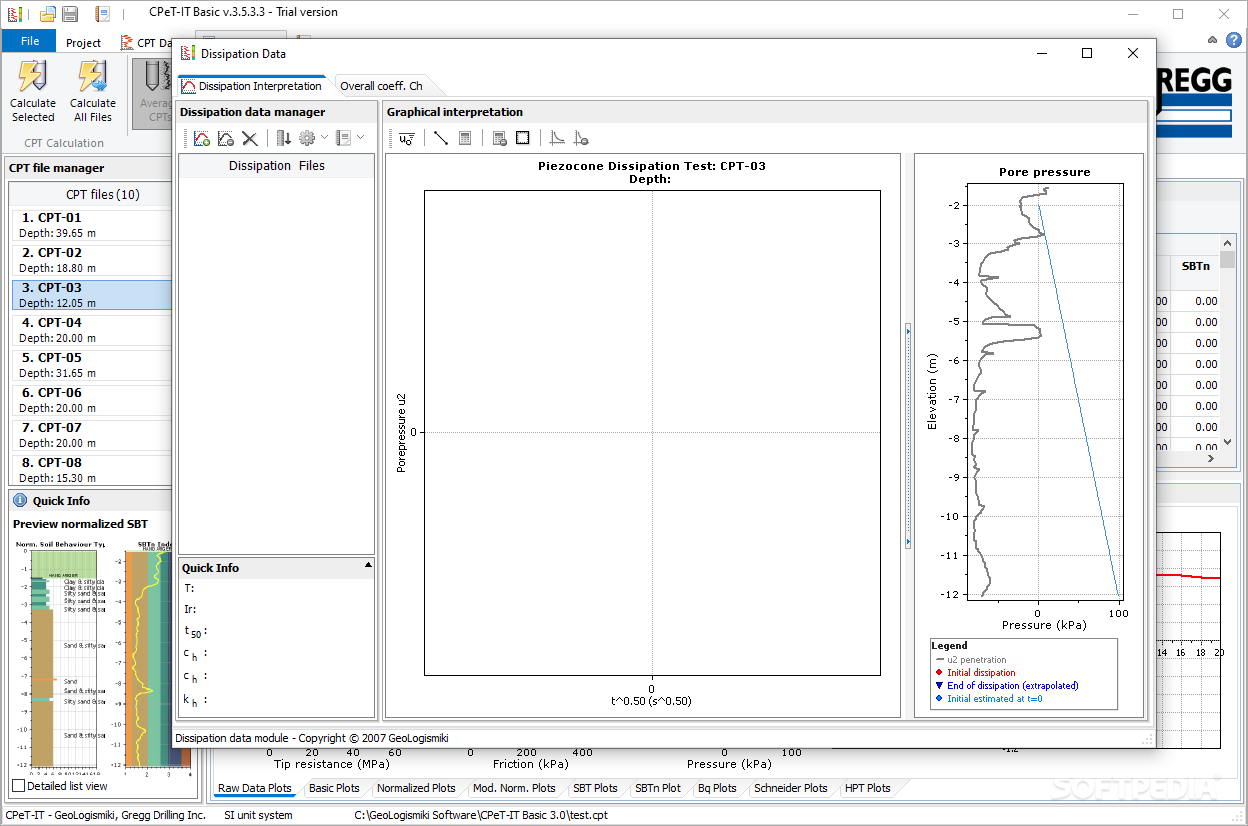This screenshot has width=1248, height=826.
Task: Select CPT-03 in the CPT file manager
Action: tap(91, 295)
